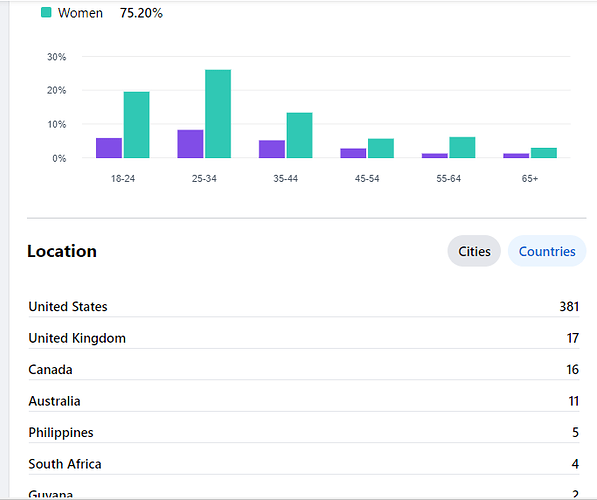Click the Women legend color swatch

point(46,13)
